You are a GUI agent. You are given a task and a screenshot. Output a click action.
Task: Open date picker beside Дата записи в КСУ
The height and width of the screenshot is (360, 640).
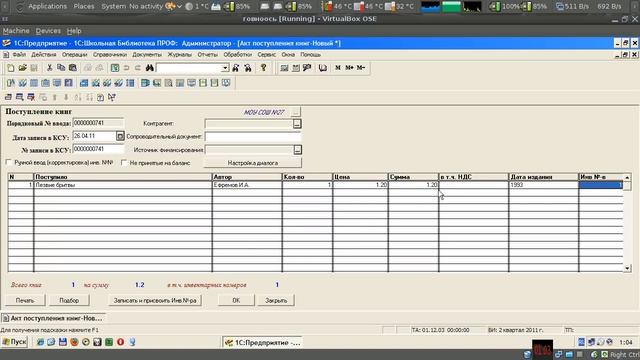click(x=120, y=136)
